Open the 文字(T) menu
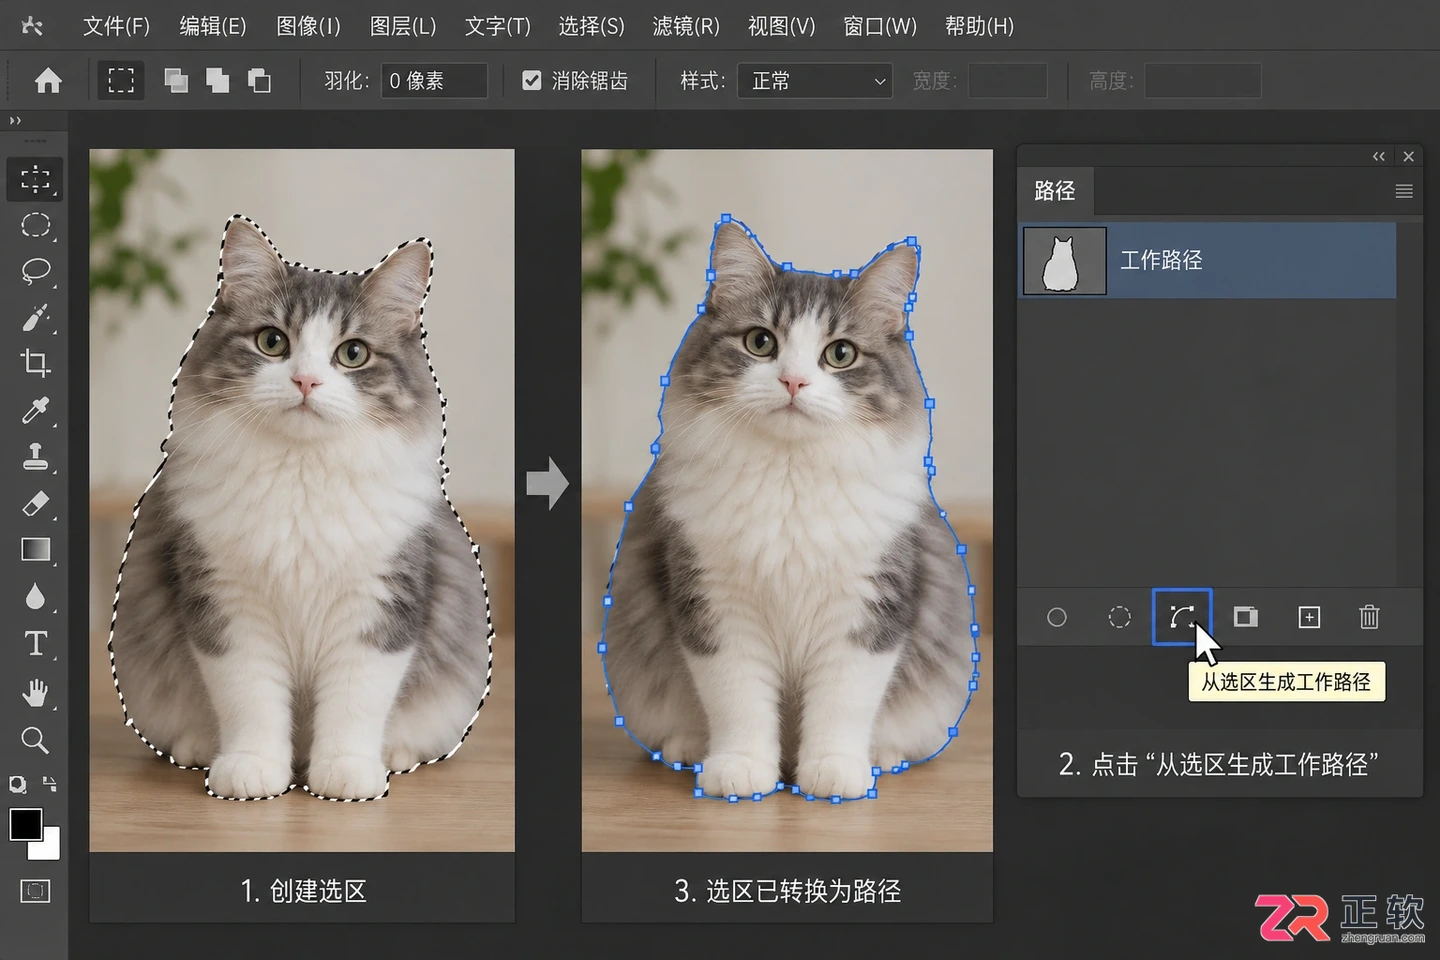The width and height of the screenshot is (1440, 960). point(498,26)
